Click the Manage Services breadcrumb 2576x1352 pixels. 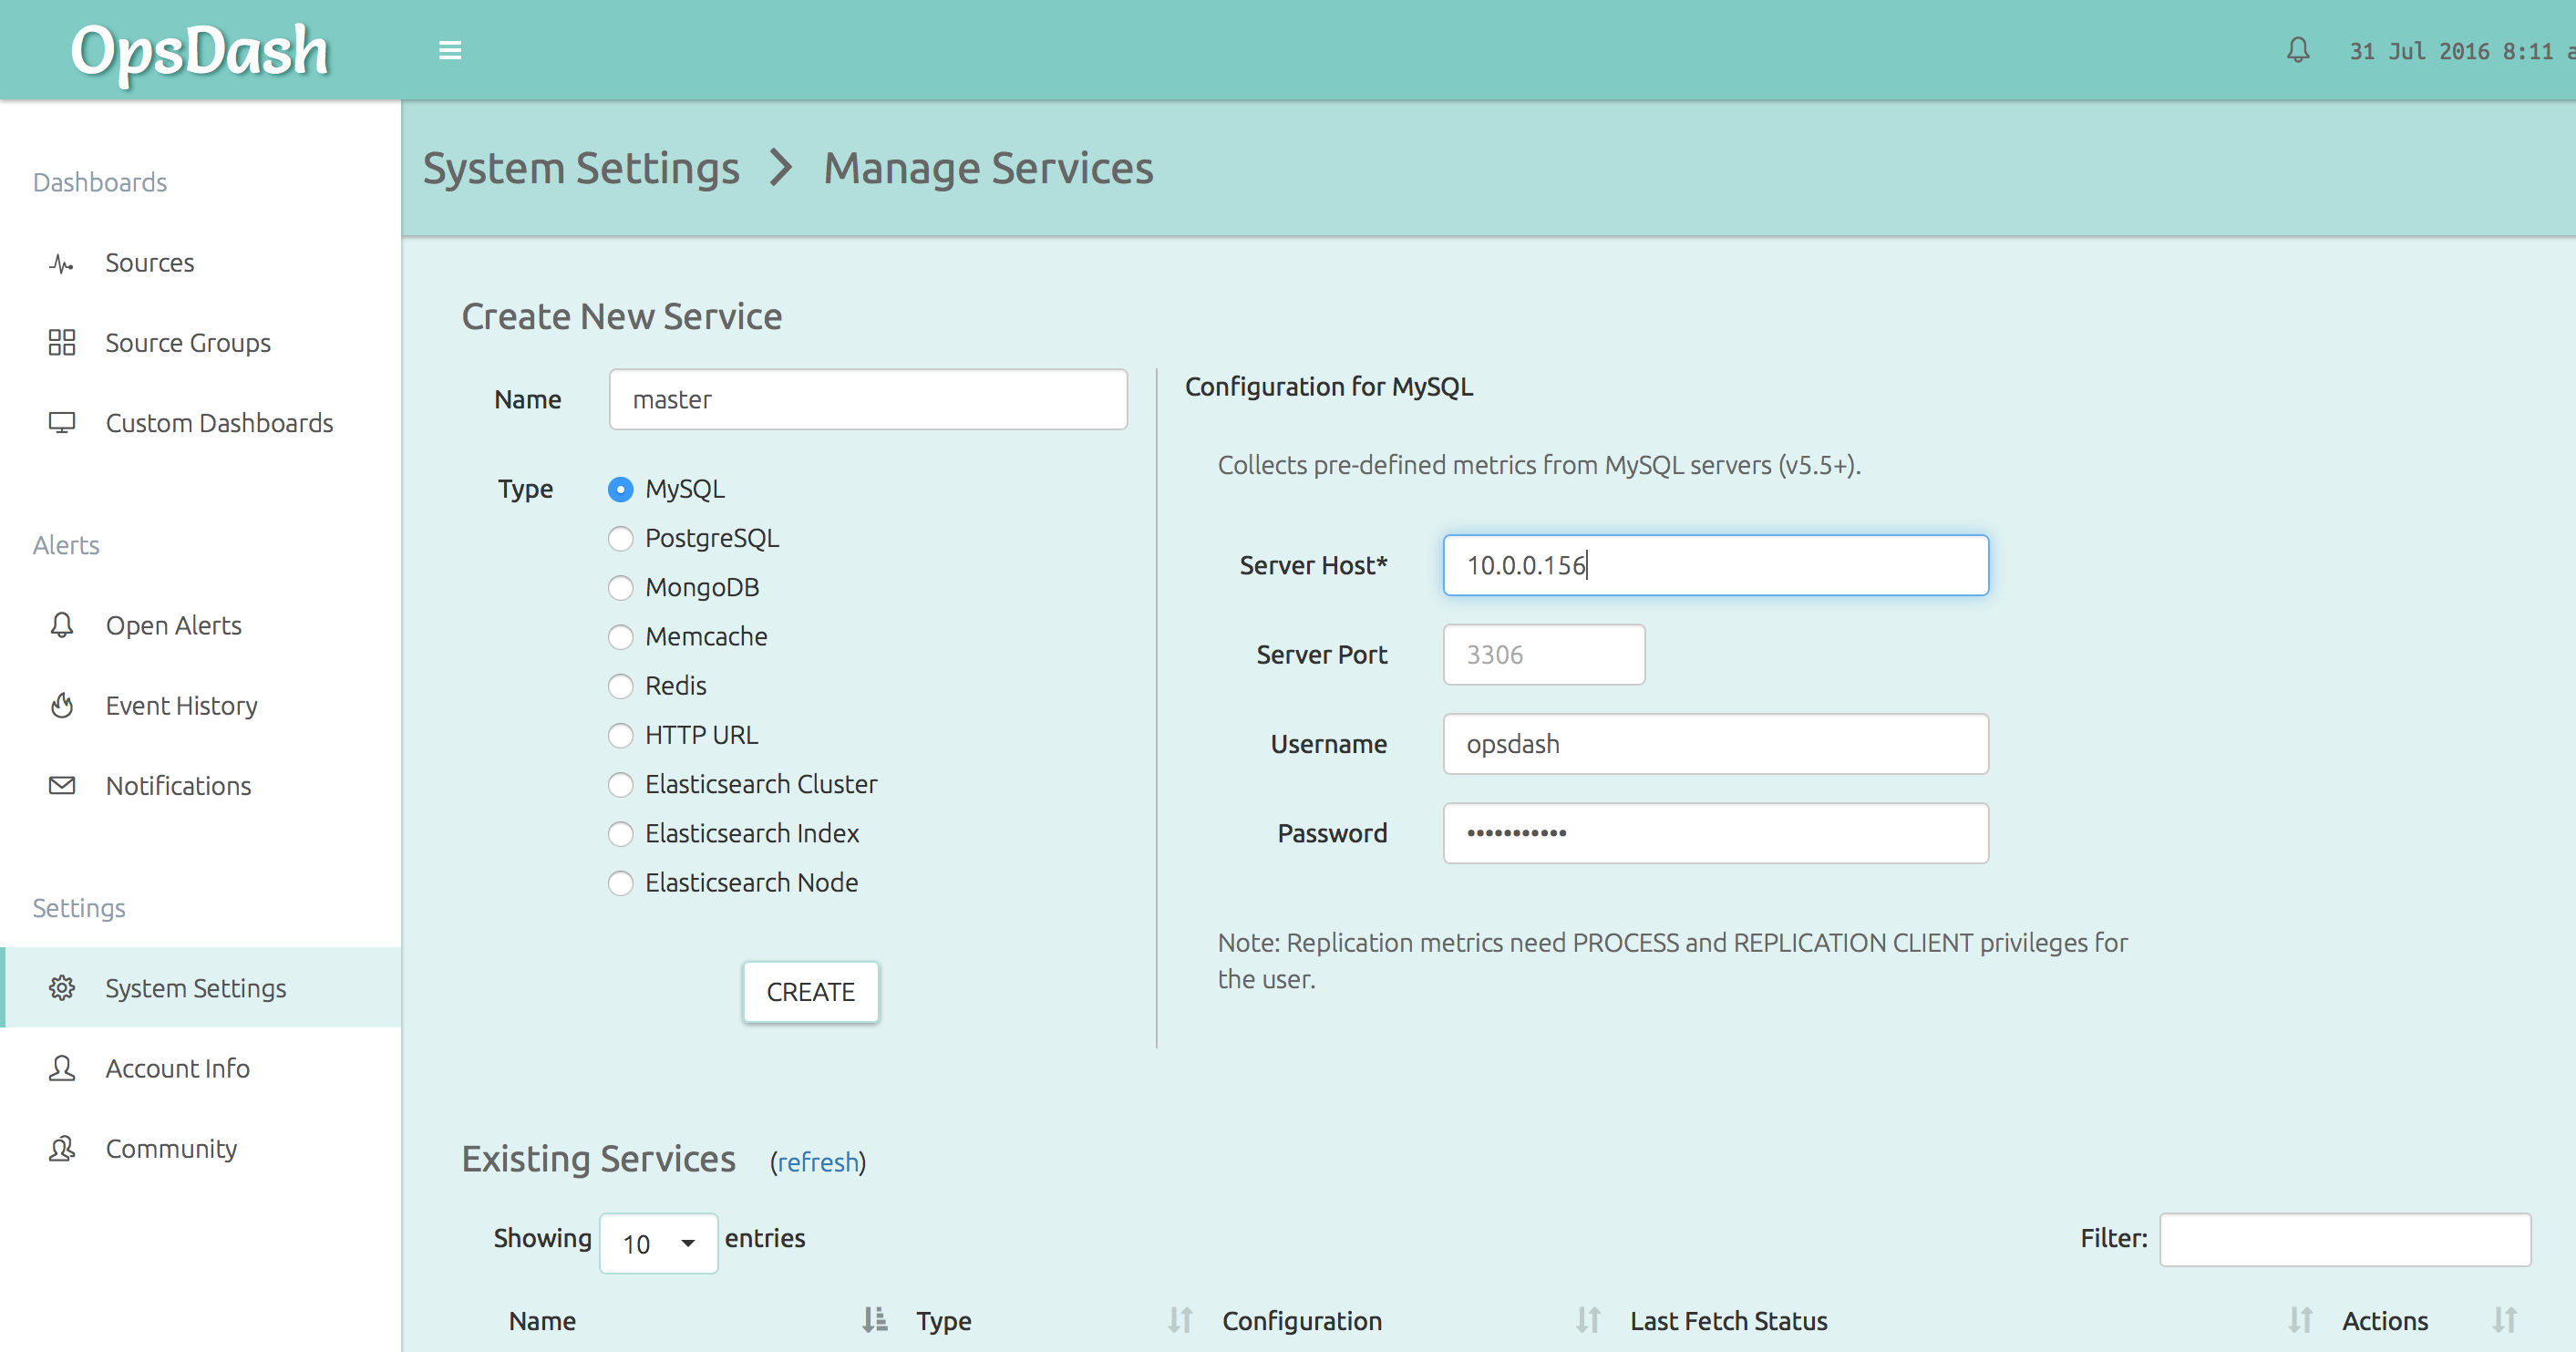[988, 168]
